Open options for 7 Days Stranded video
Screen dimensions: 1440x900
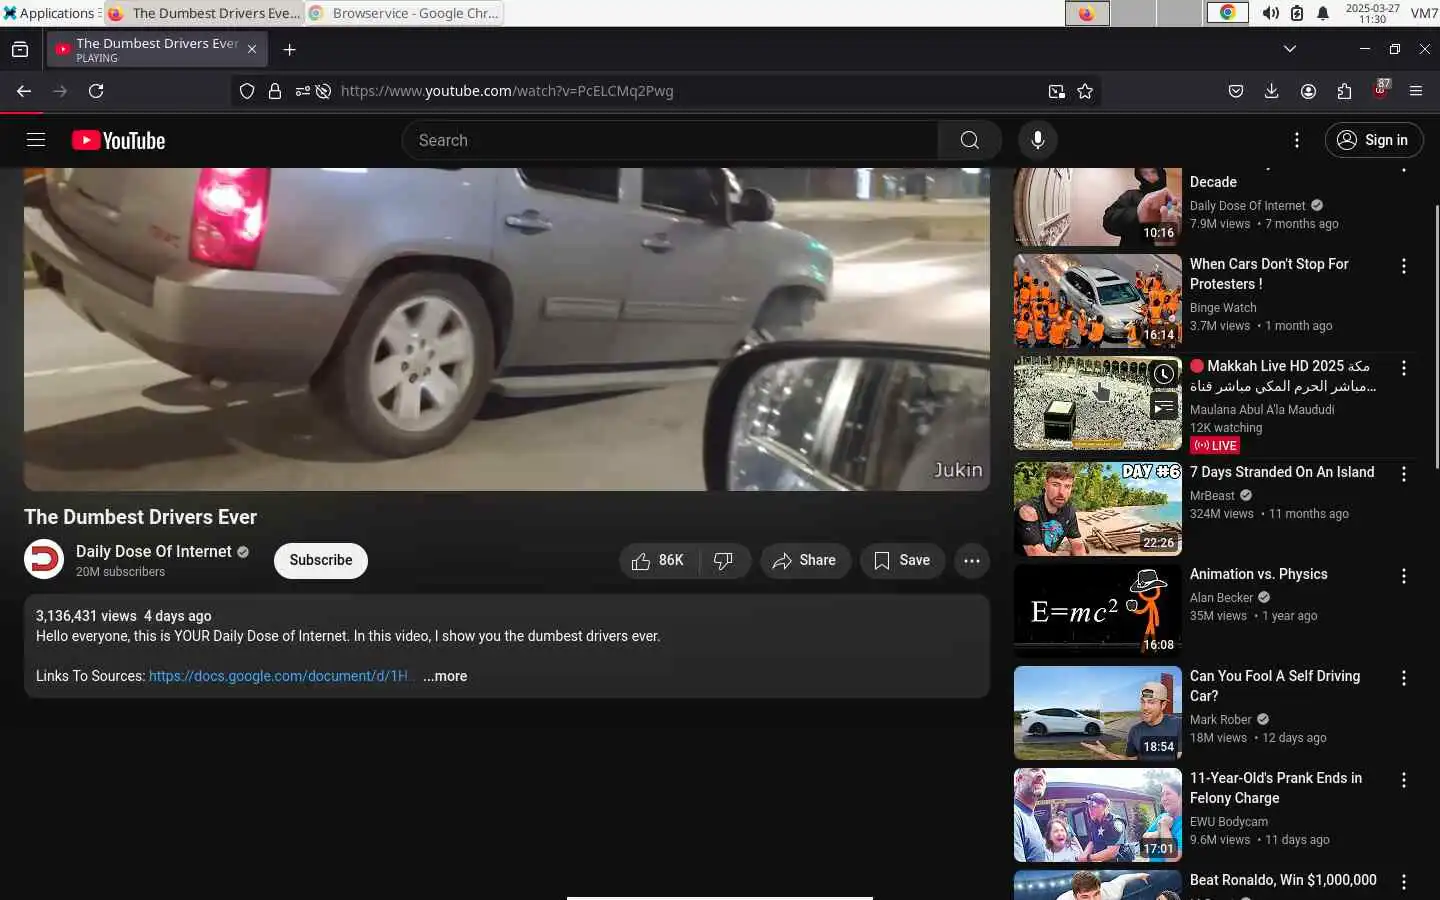1404,474
